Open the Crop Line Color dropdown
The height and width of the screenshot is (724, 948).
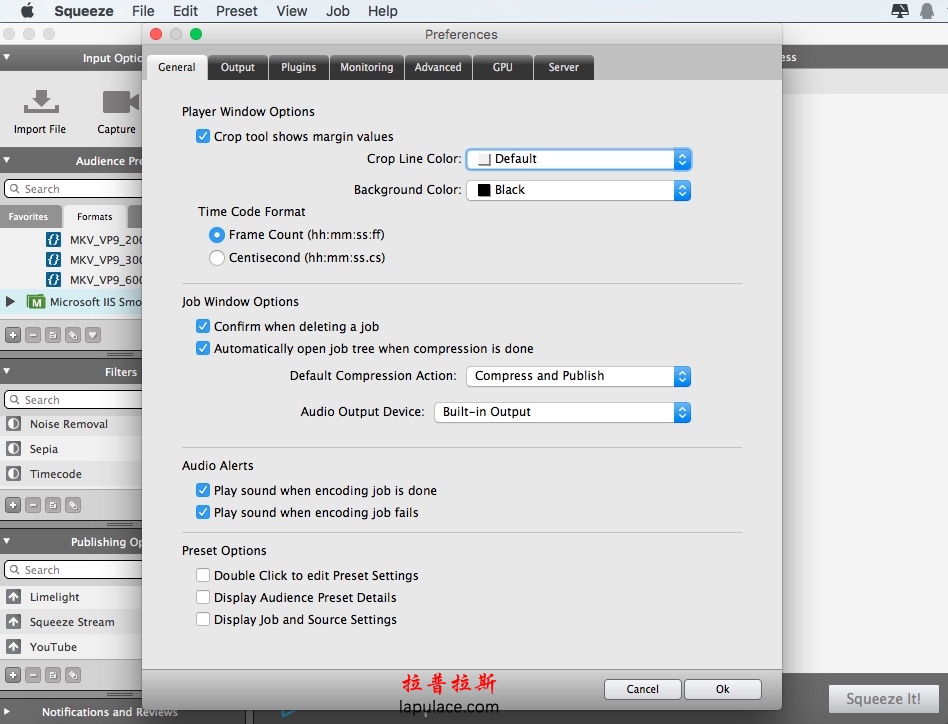coord(579,159)
